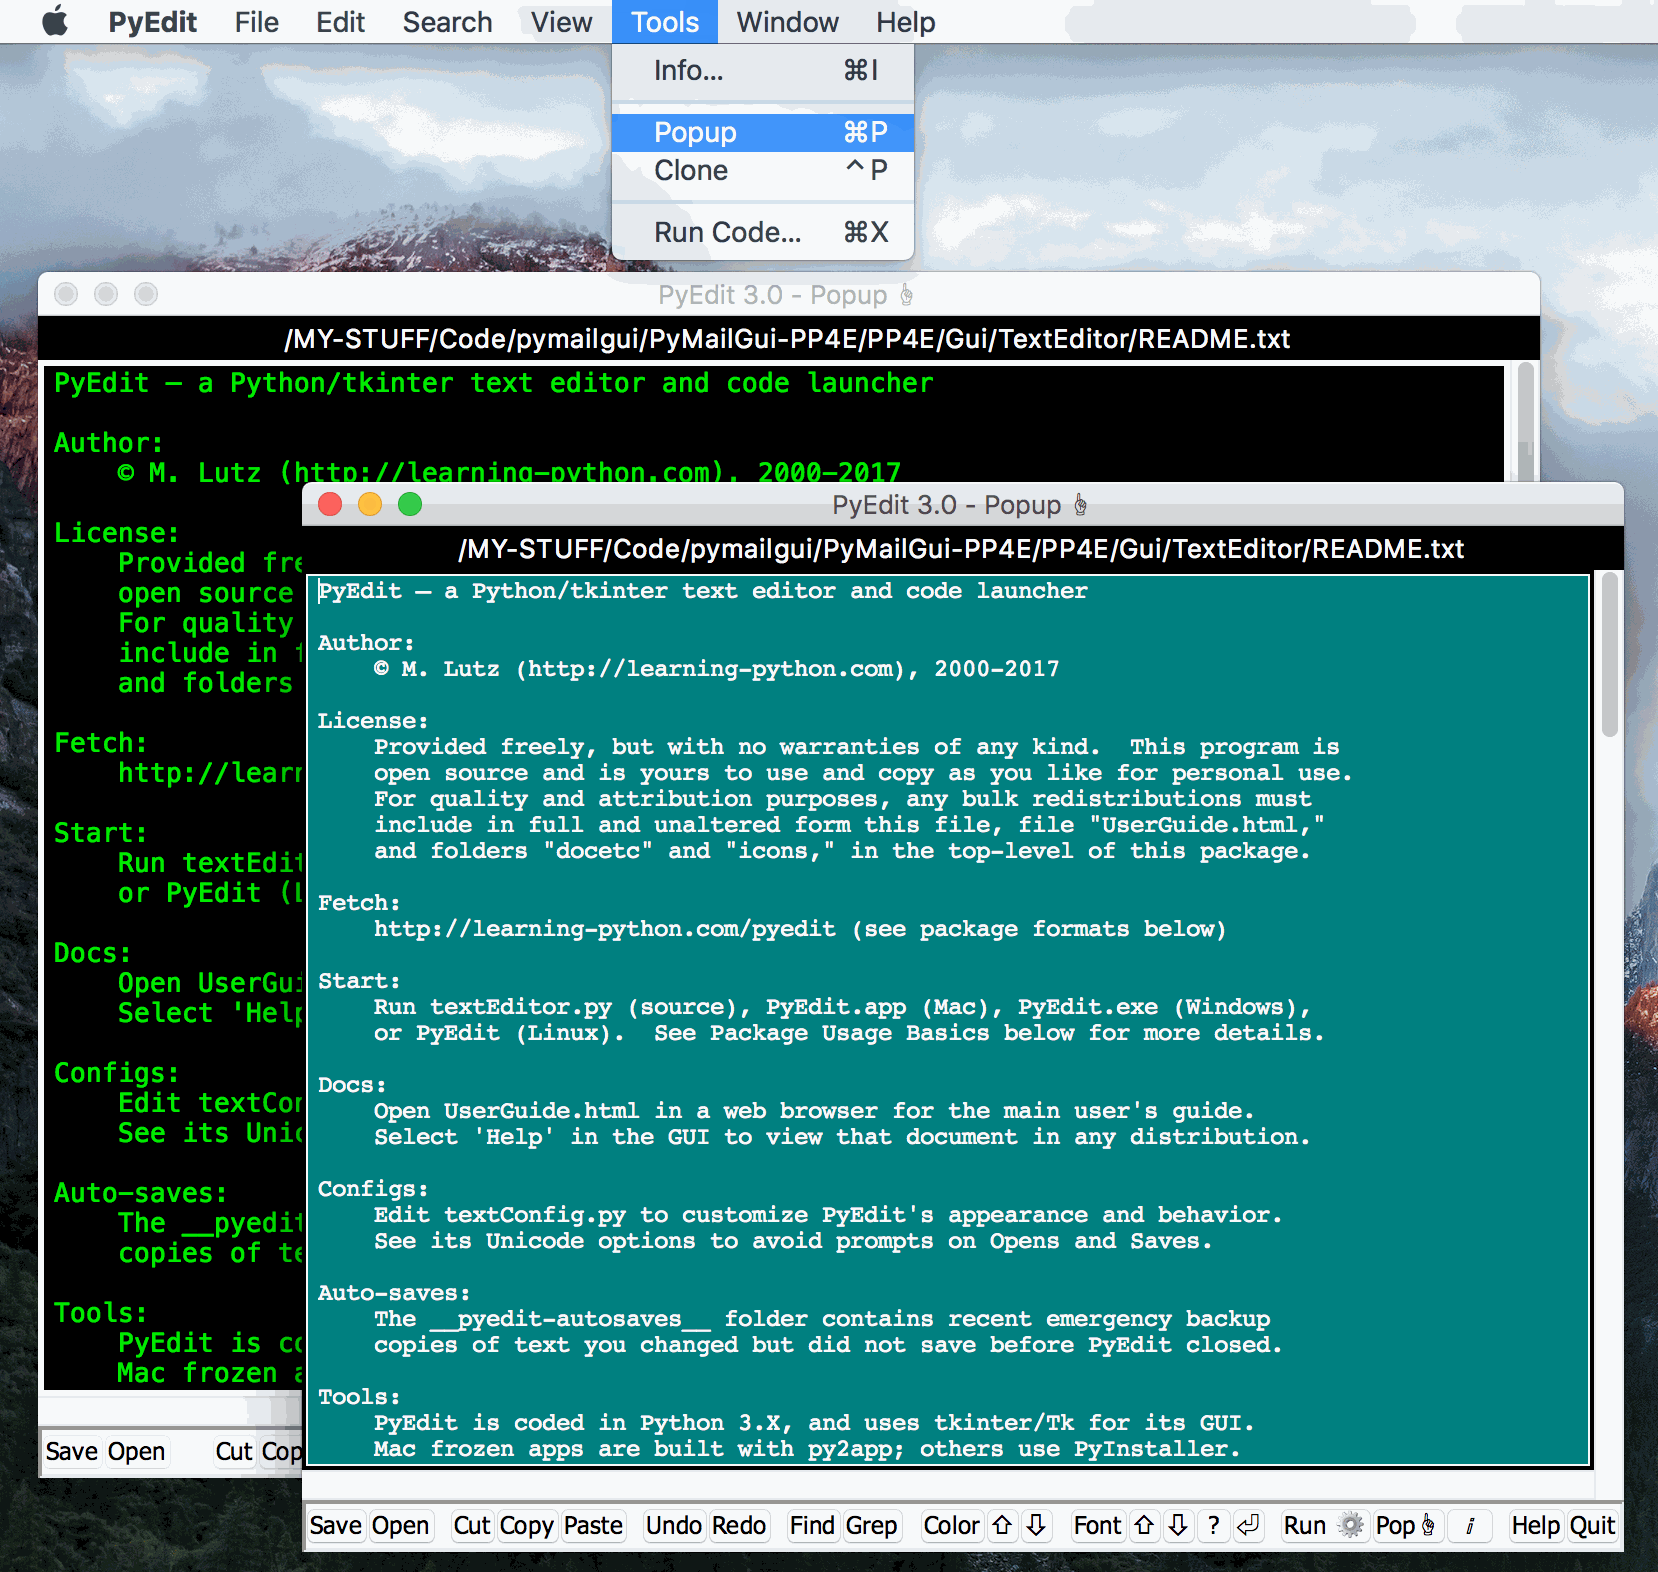Click the learning-python.com/pyedit URL line

coord(800,929)
